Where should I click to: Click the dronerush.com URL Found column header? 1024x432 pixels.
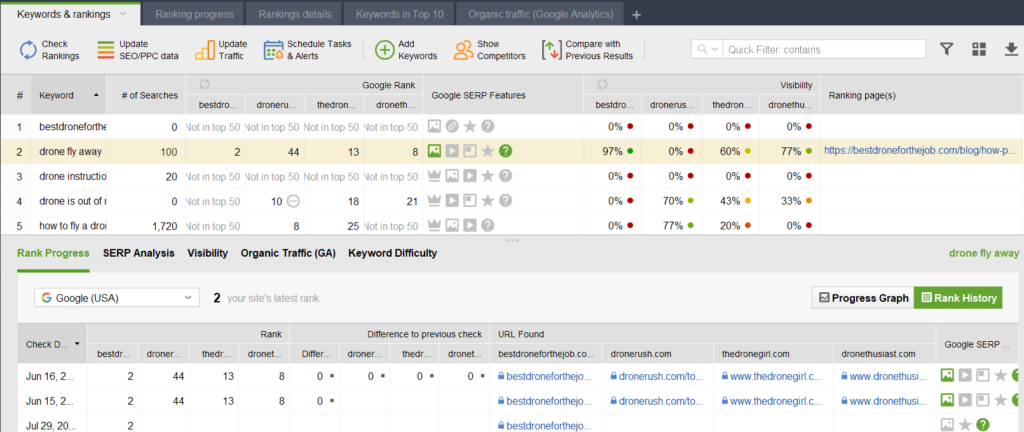pos(658,354)
